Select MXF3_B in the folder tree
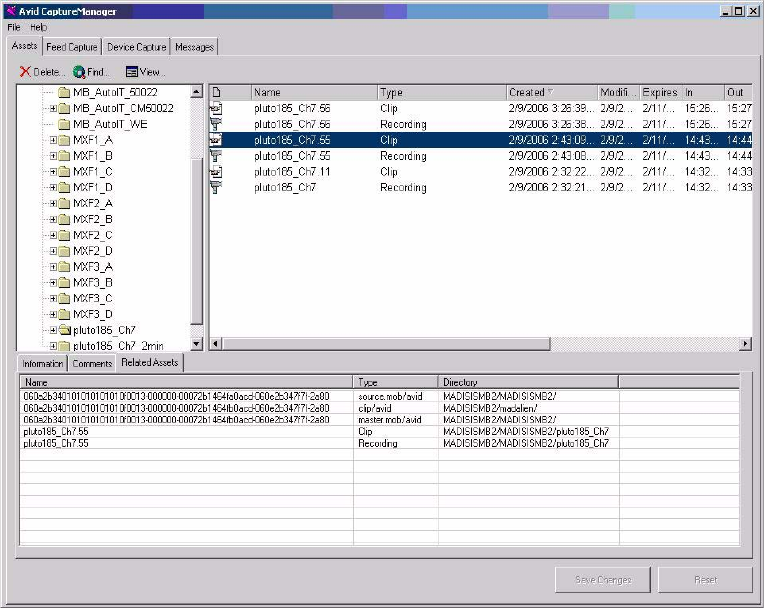The height and width of the screenshot is (608, 764). coord(93,283)
